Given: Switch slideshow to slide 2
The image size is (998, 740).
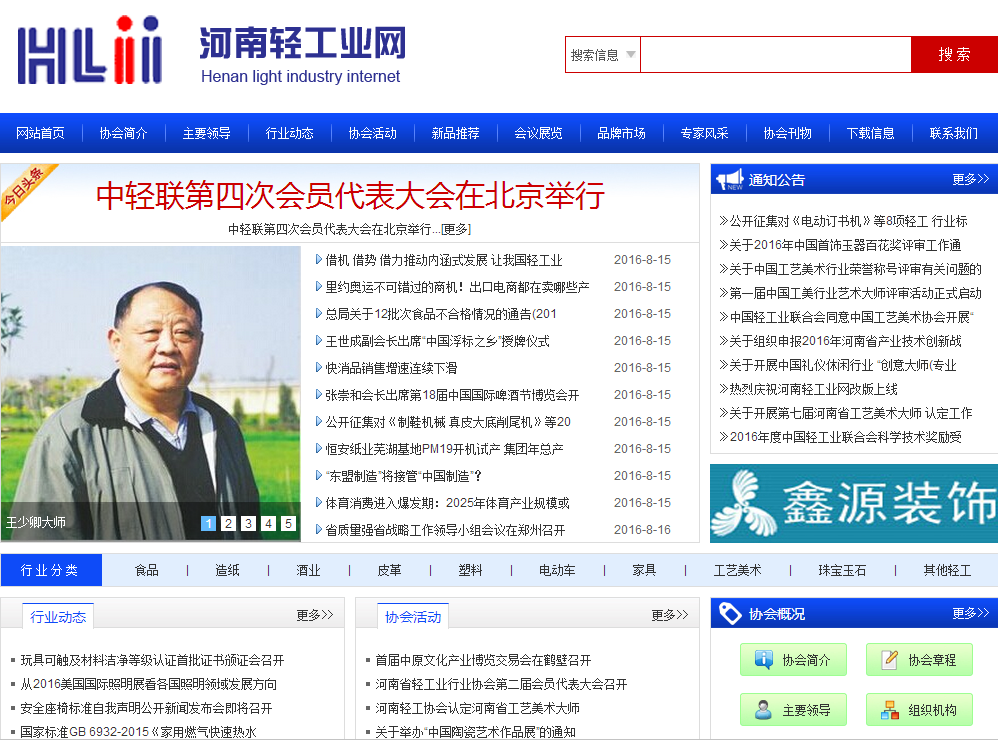Looking at the screenshot, I should 228,523.
